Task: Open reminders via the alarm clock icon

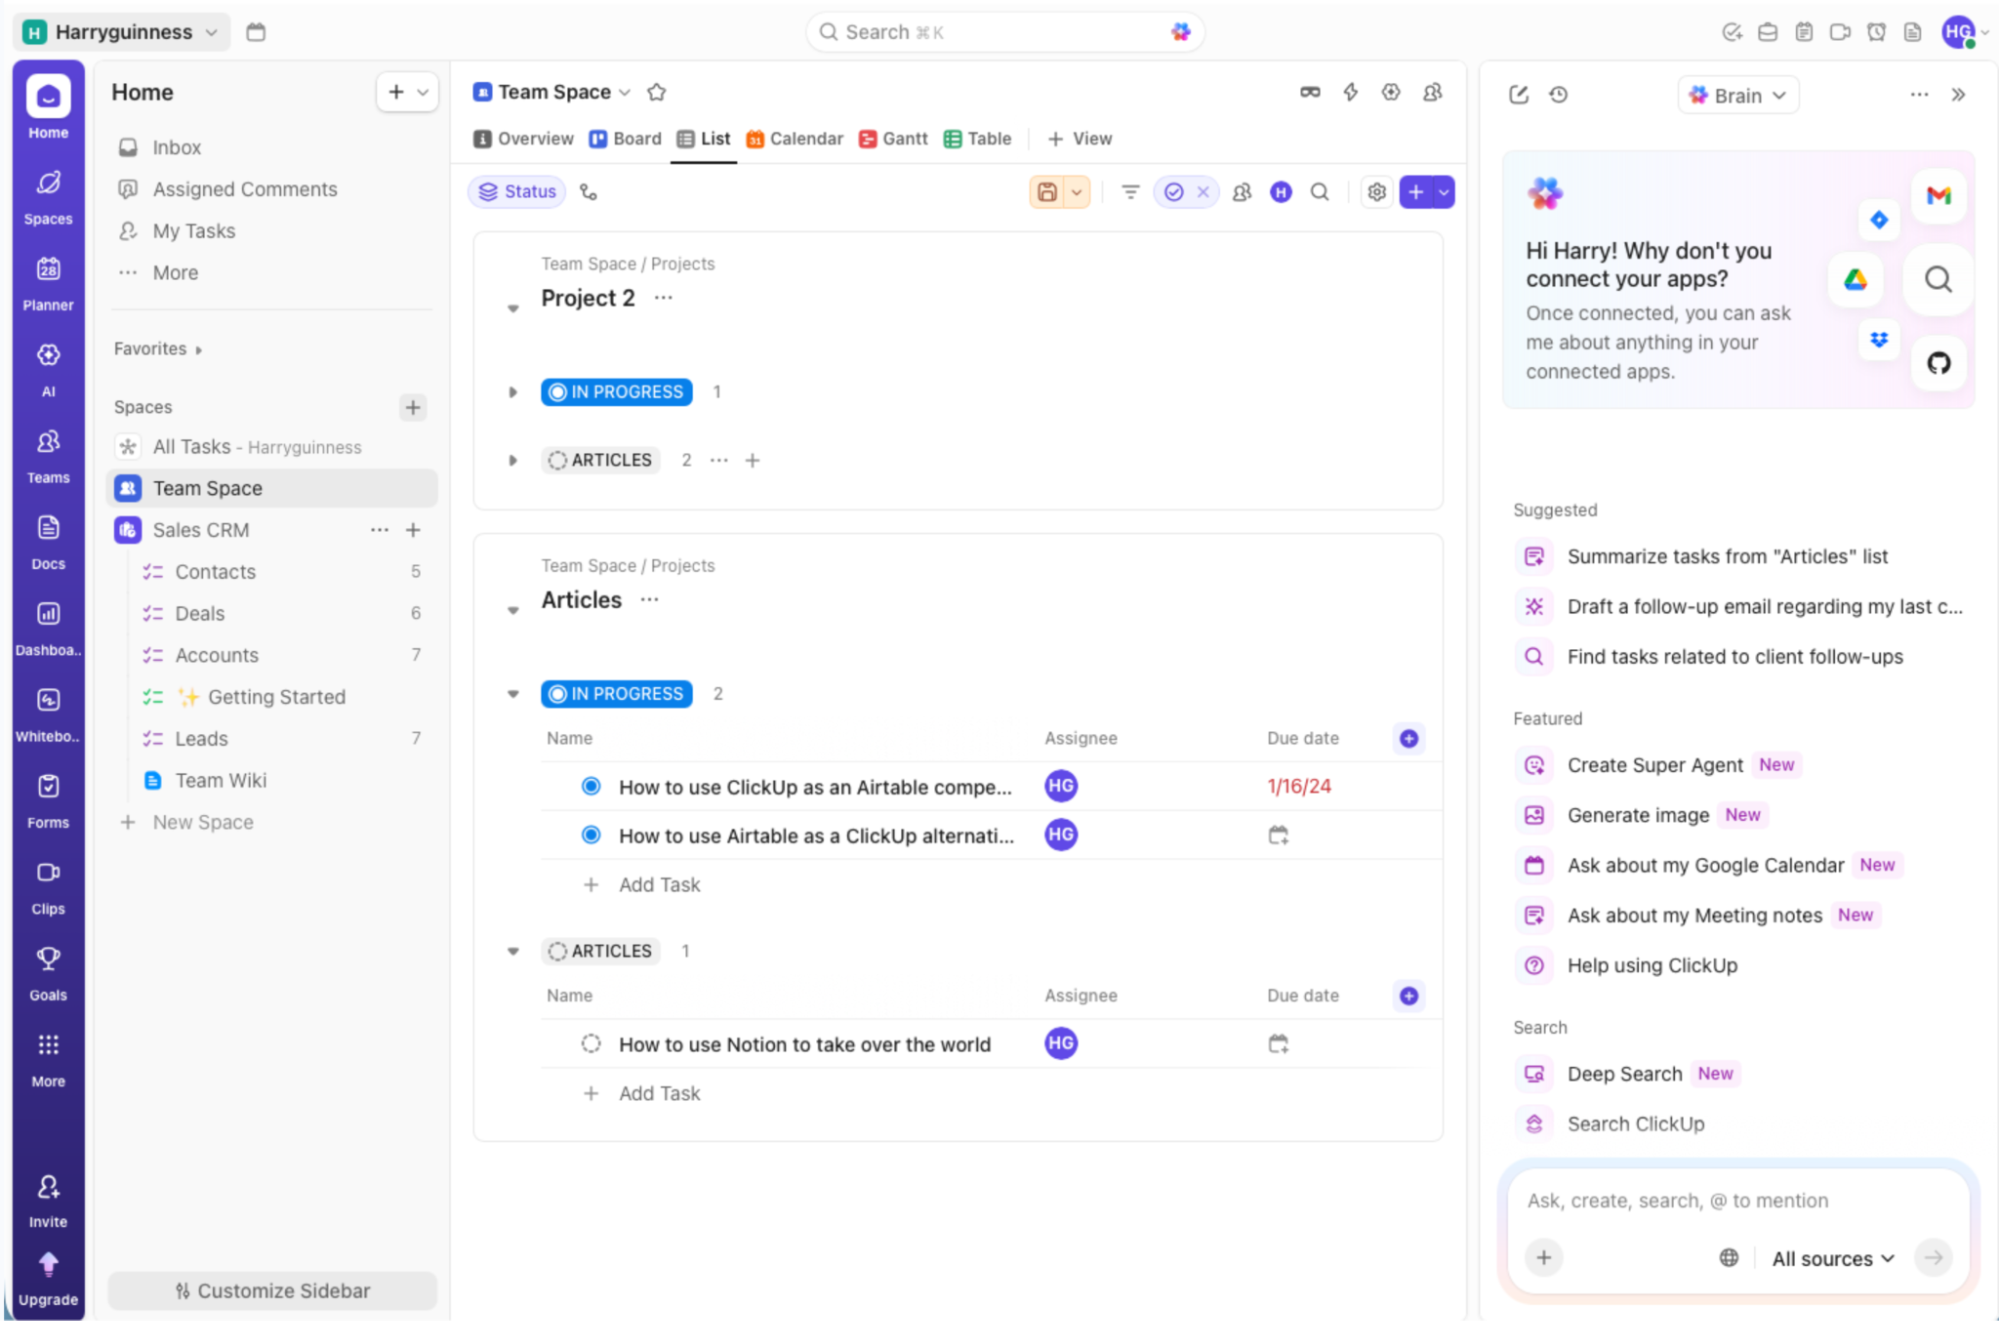Action: point(1876,31)
